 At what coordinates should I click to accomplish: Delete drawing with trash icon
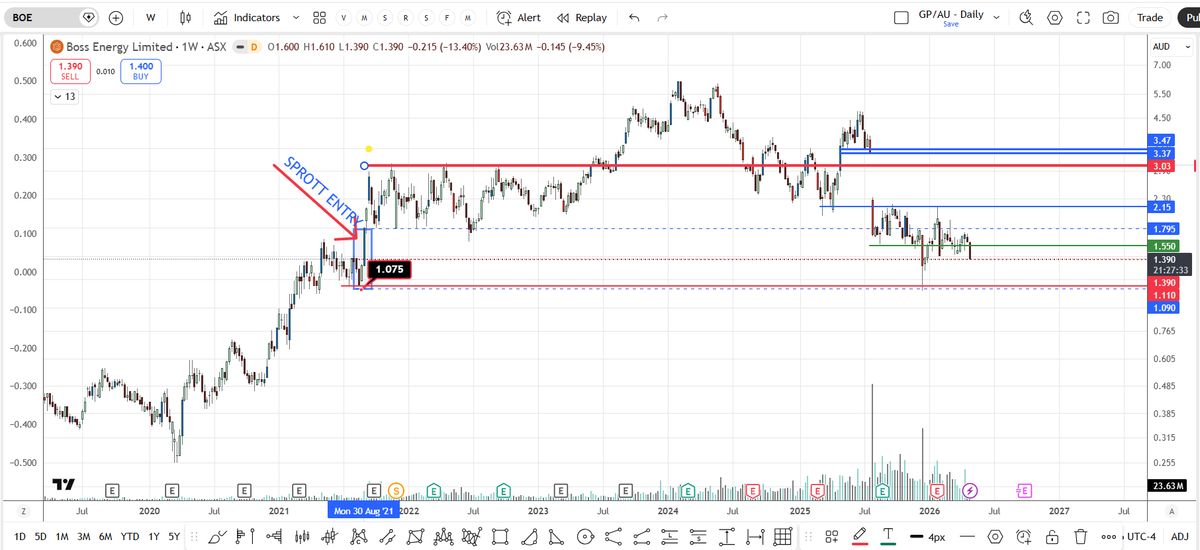click(x=1080, y=537)
